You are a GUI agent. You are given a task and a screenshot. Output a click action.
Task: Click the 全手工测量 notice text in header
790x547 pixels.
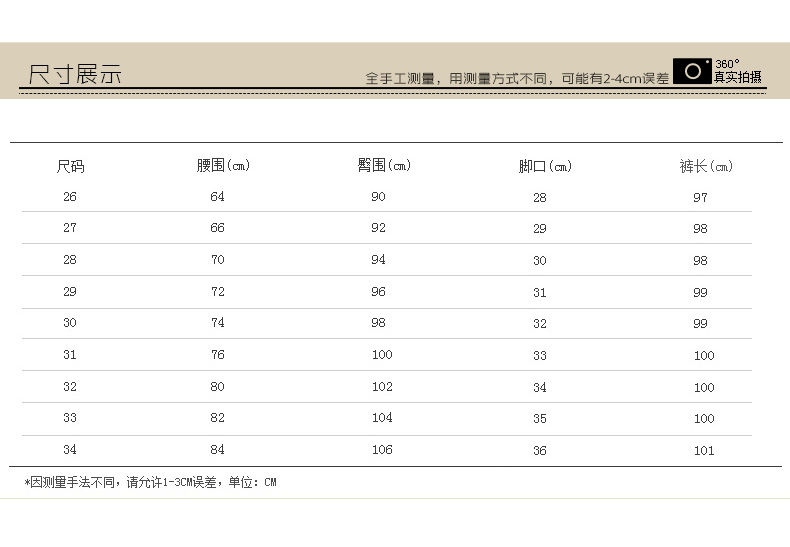516,78
